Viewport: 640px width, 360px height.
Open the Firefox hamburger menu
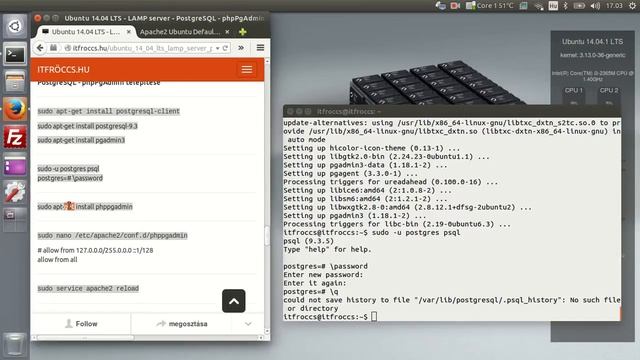point(260,48)
